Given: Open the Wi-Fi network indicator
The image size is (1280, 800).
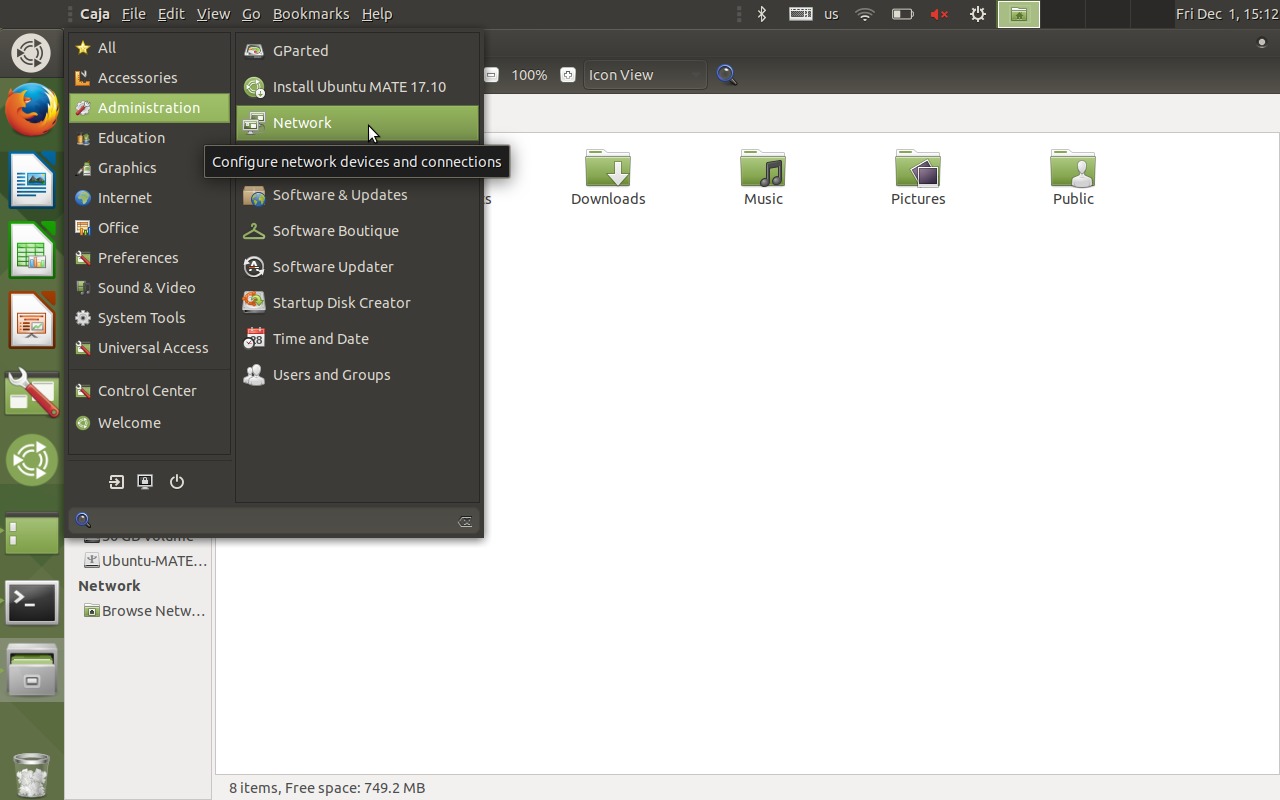Looking at the screenshot, I should [x=866, y=14].
